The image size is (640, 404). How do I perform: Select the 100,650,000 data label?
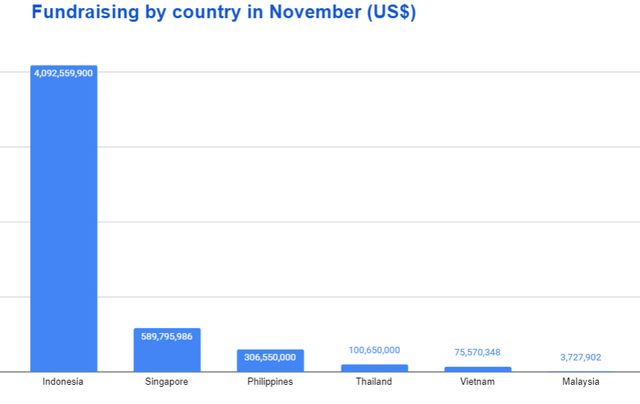[374, 350]
